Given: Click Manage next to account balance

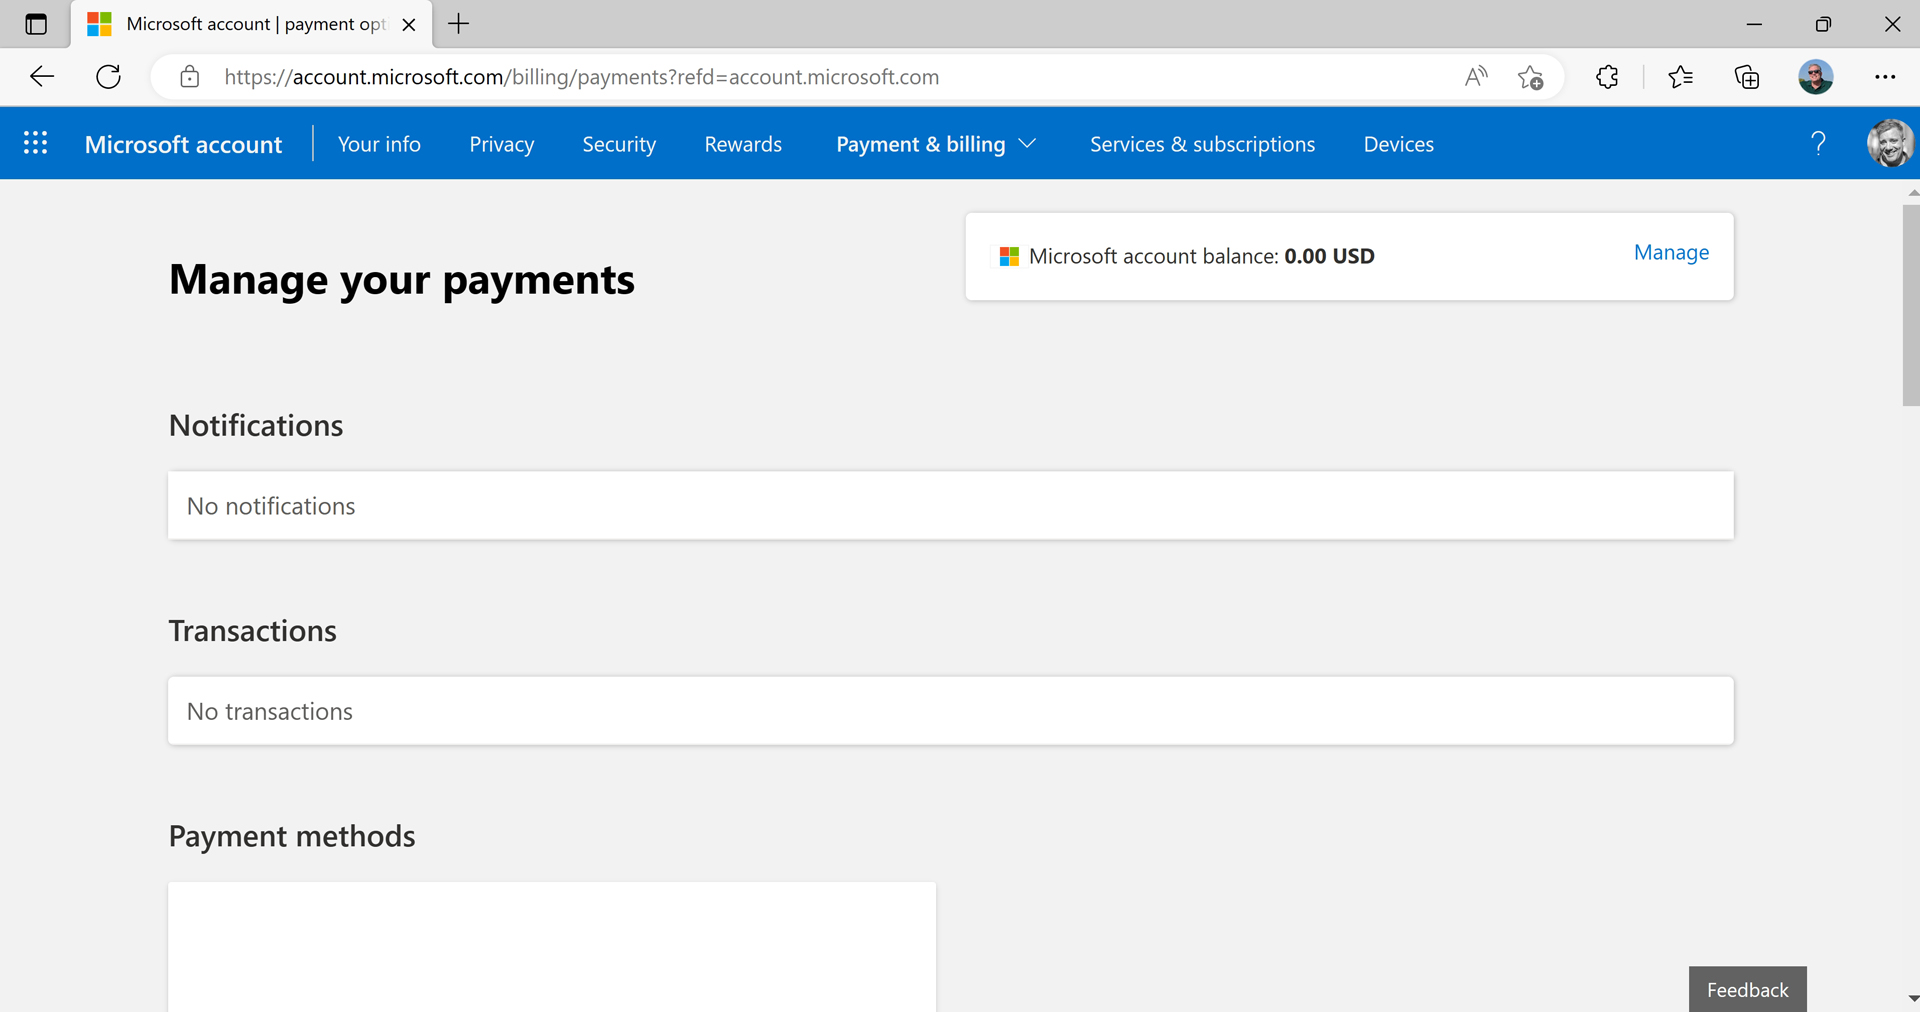Looking at the screenshot, I should pos(1671,252).
